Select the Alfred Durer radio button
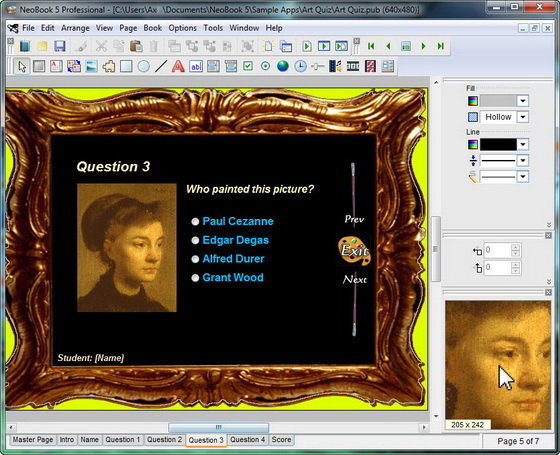Screen dimensions: 560x455 tap(195, 259)
